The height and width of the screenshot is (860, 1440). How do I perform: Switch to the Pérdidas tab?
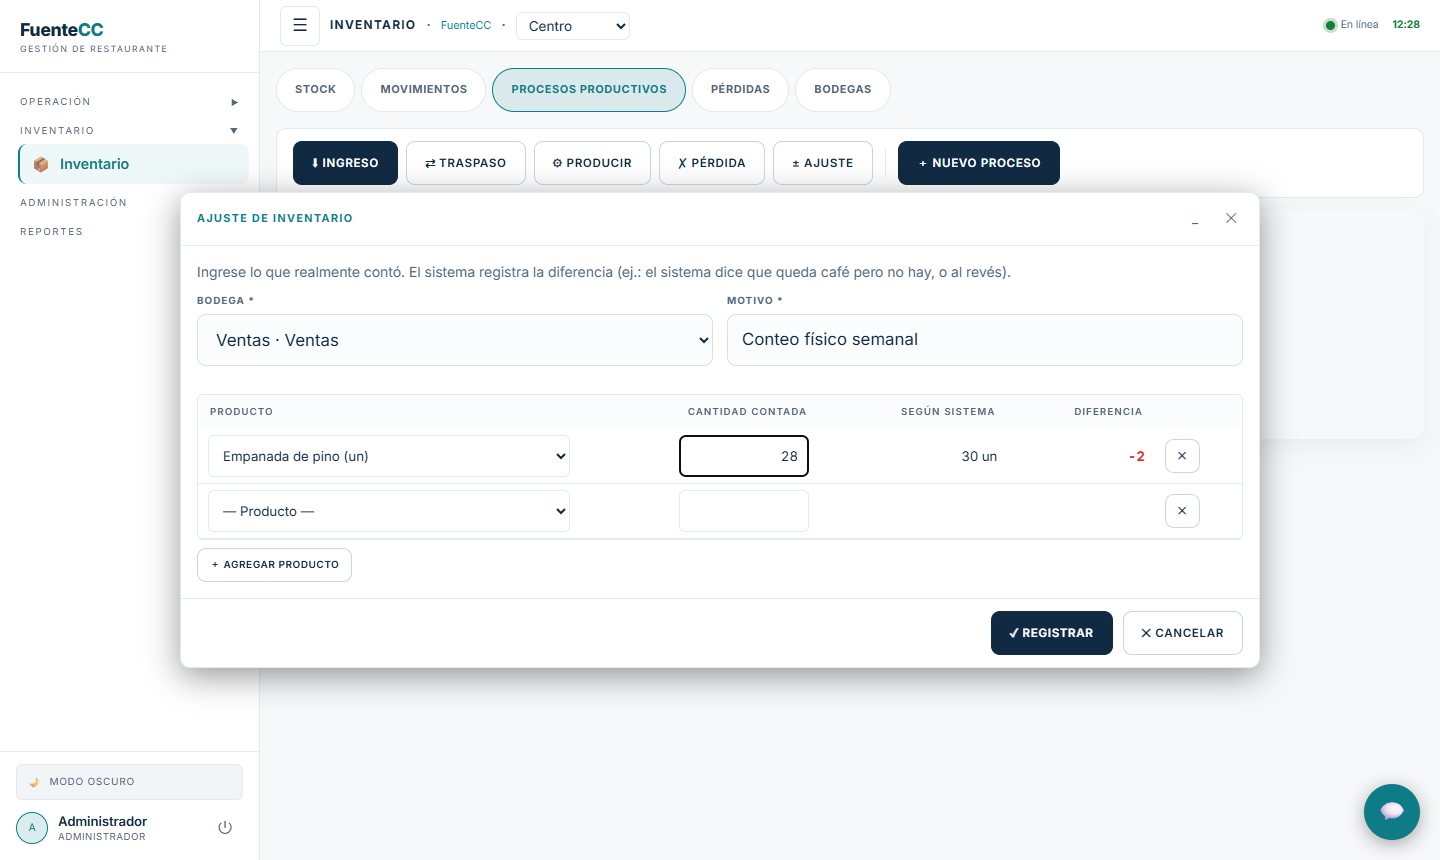[740, 90]
